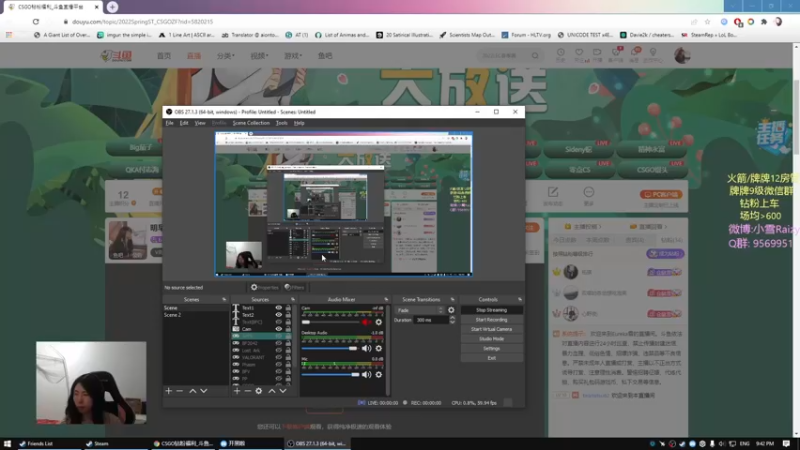Image resolution: width=800 pixels, height=450 pixels.
Task: Undock the Sources panel via its float icon
Action: click(293, 299)
